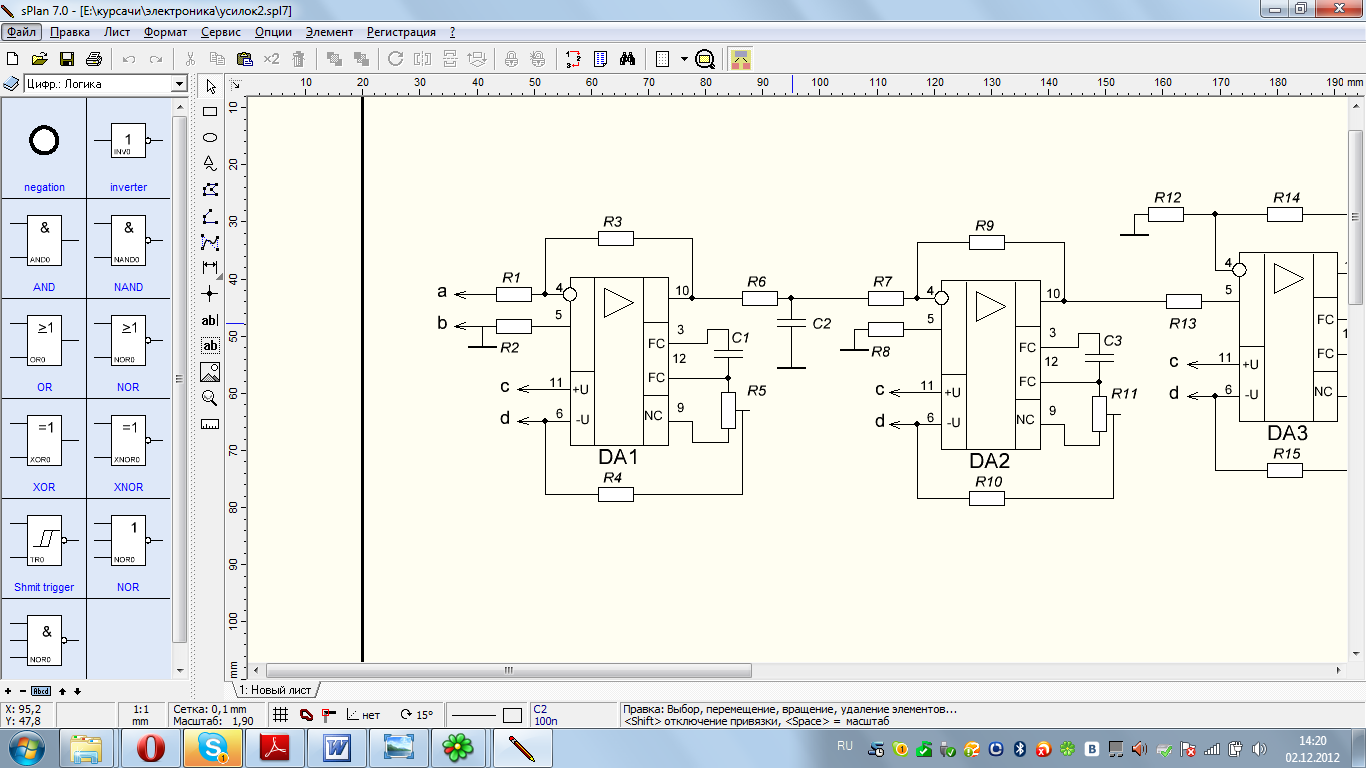Open the Сервис menu

click(220, 31)
